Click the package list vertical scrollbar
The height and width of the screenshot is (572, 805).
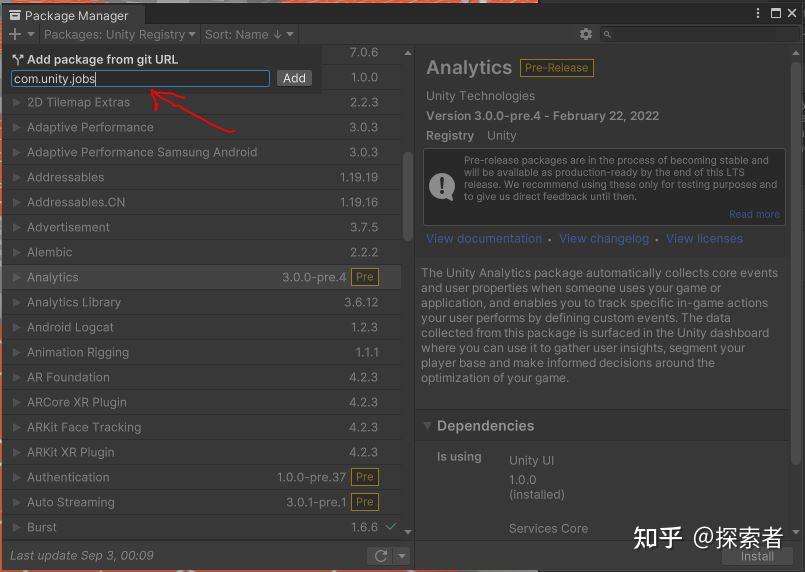408,197
